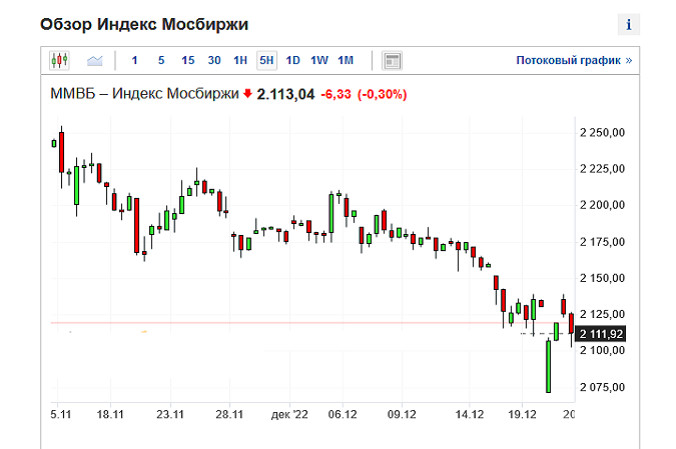Image resolution: width=676 pixels, height=449 pixels.
Task: Switch to candlestick chart type
Action: point(59,60)
